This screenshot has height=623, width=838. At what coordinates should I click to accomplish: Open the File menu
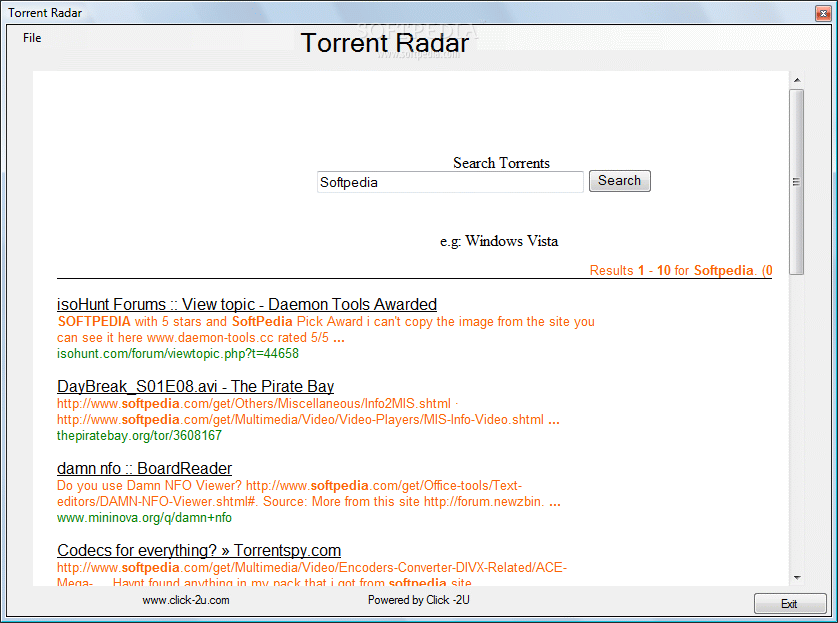tap(32, 38)
